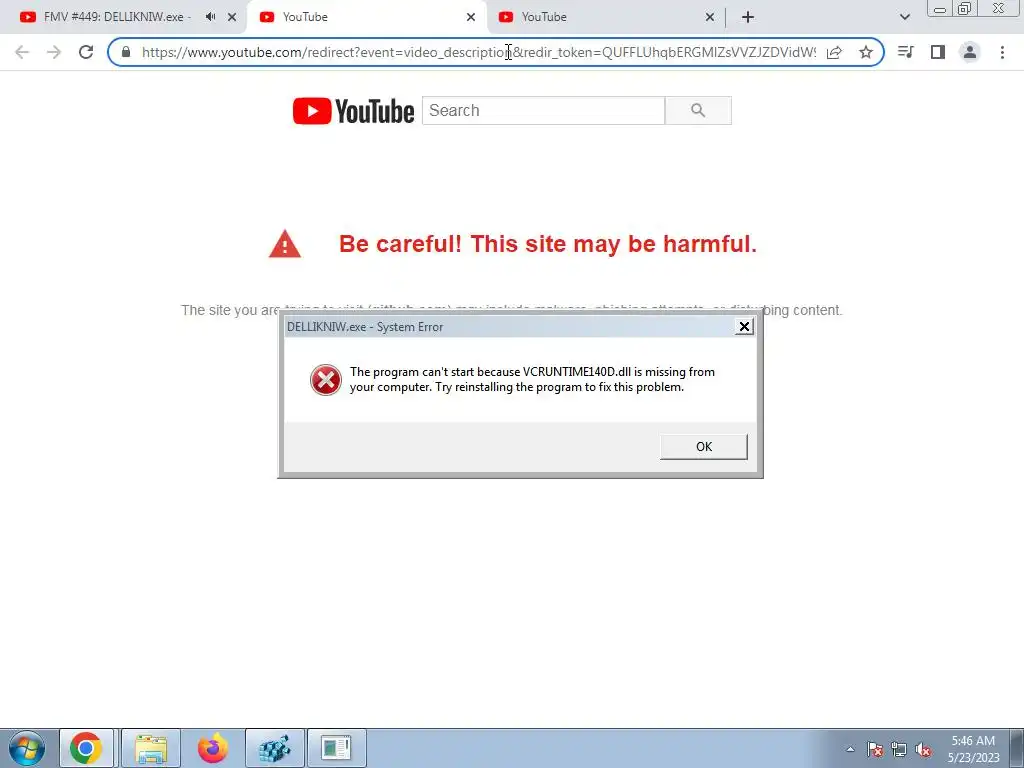Mute audio icon on the FMV #449 tab
Screen dimensions: 1024x768
[210, 17]
